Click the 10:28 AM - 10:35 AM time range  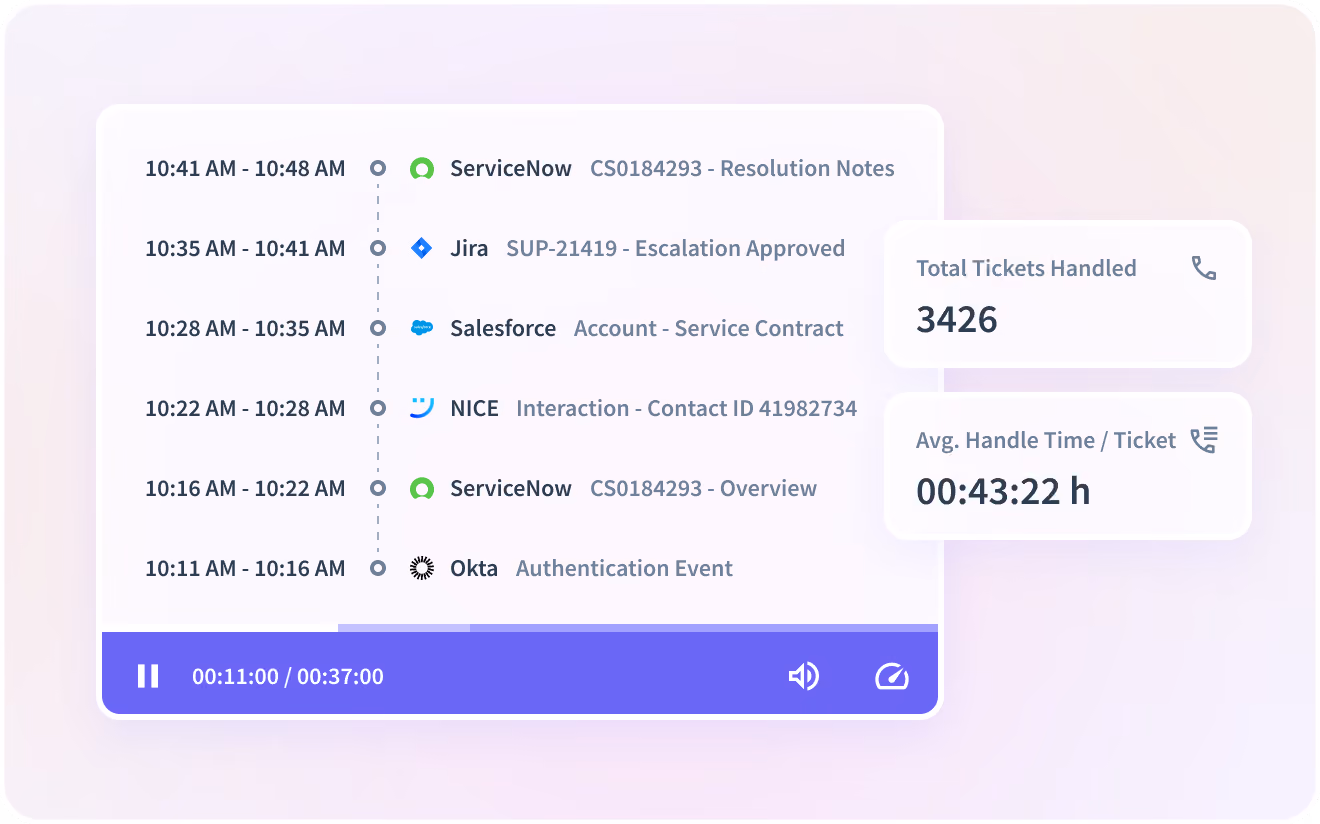[x=245, y=328]
